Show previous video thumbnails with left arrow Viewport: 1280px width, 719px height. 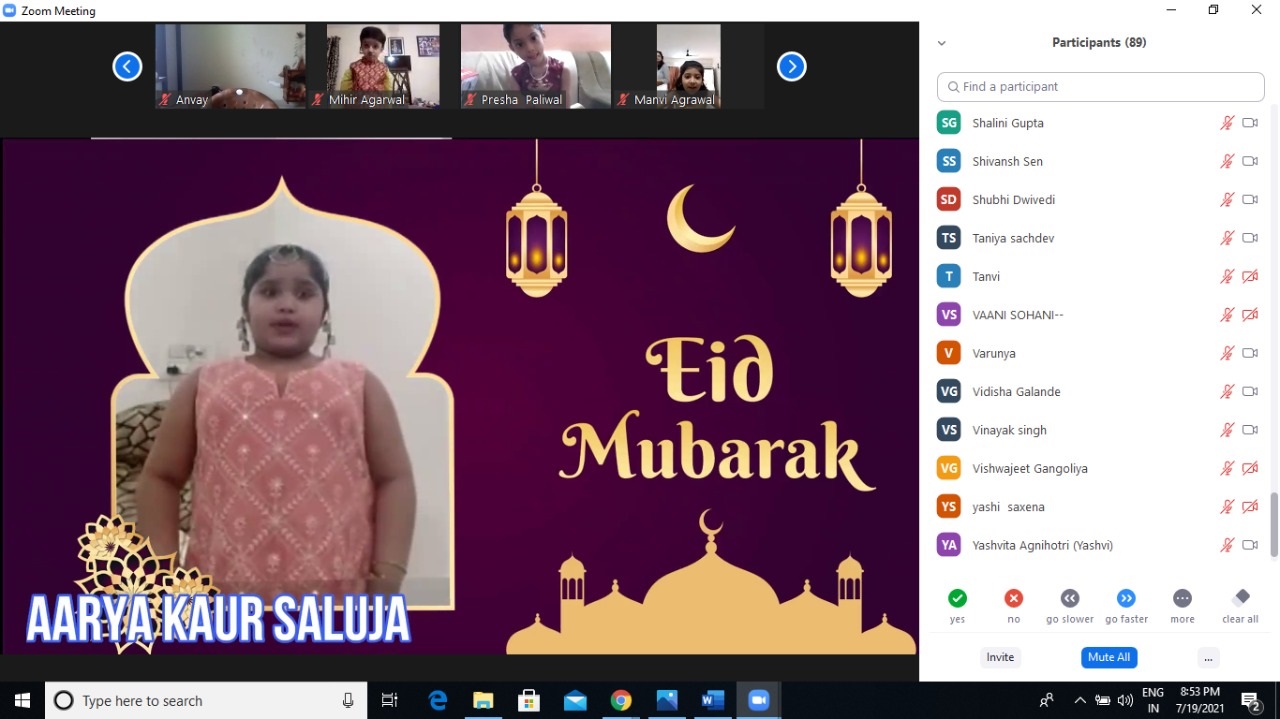[x=127, y=67]
